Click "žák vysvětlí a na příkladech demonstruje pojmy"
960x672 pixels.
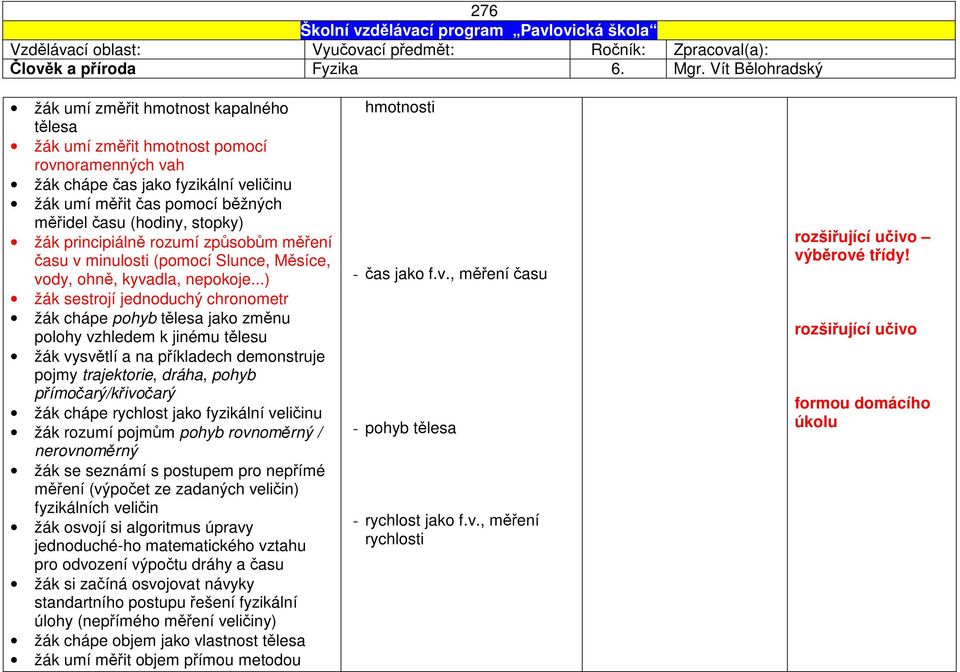[x=179, y=375]
